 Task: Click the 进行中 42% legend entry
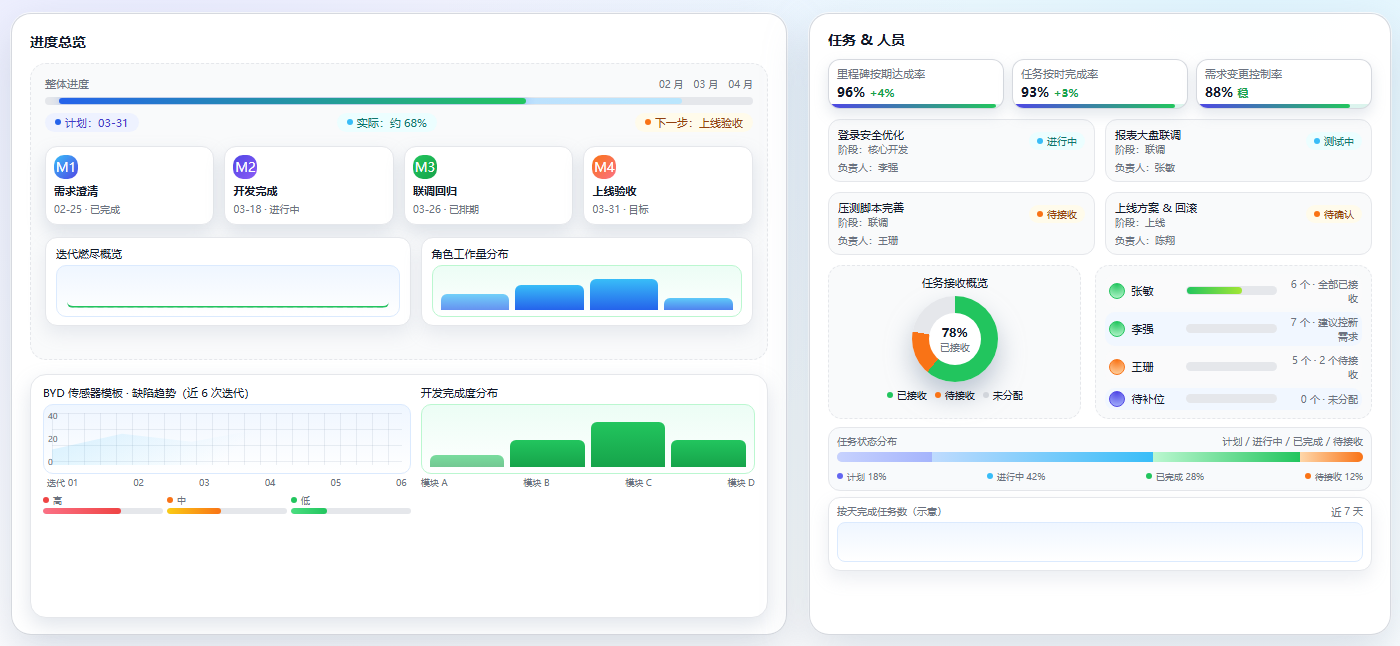(x=1016, y=477)
